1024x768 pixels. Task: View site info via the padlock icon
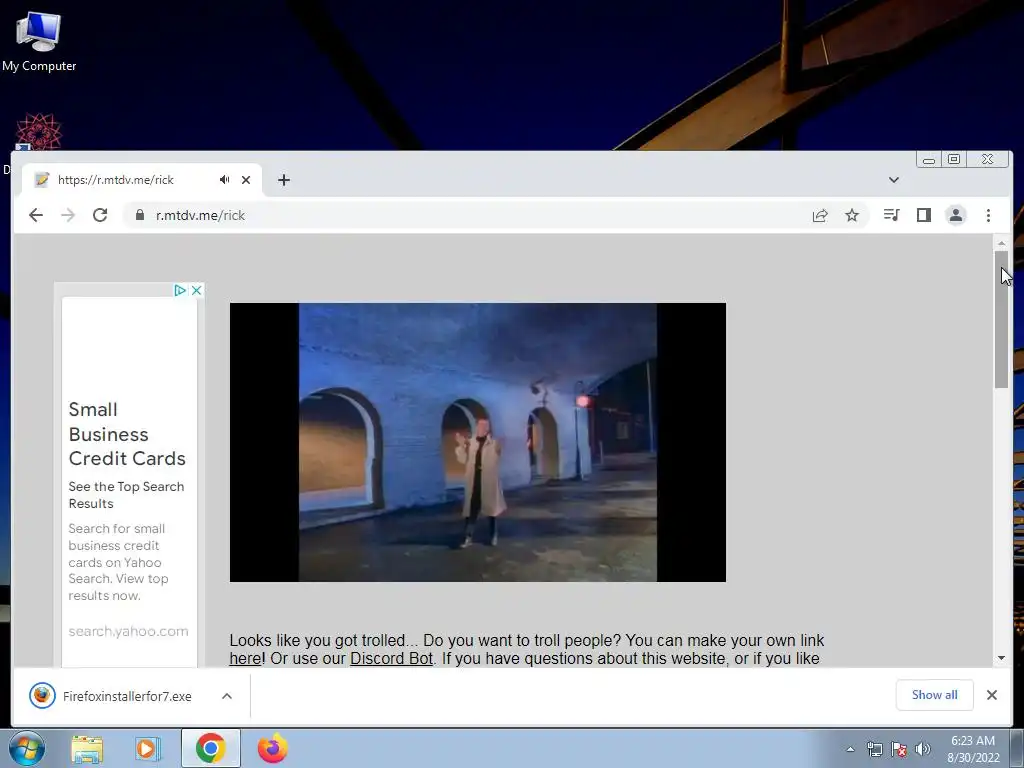click(x=139, y=215)
